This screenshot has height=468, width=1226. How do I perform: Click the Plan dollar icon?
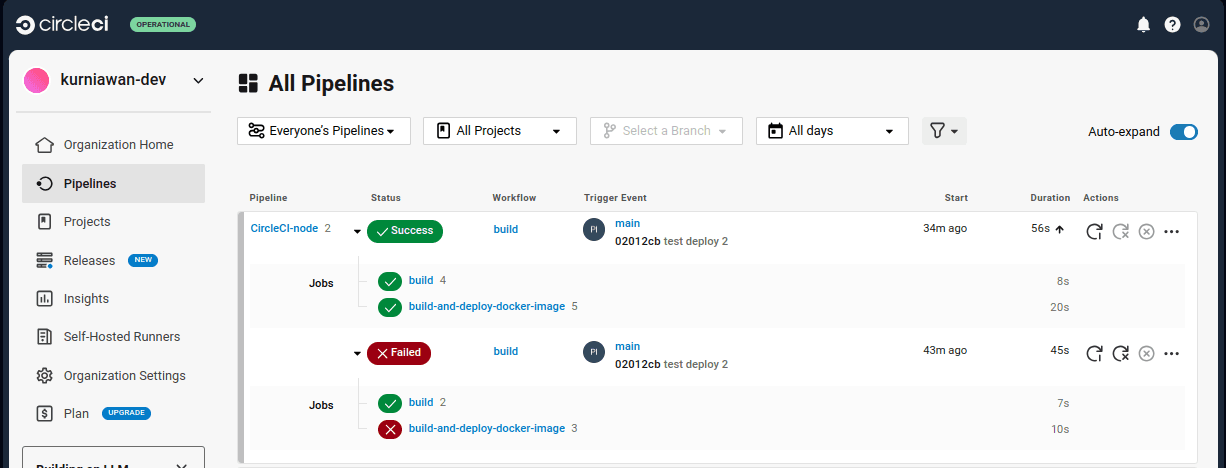pyautogui.click(x=44, y=413)
